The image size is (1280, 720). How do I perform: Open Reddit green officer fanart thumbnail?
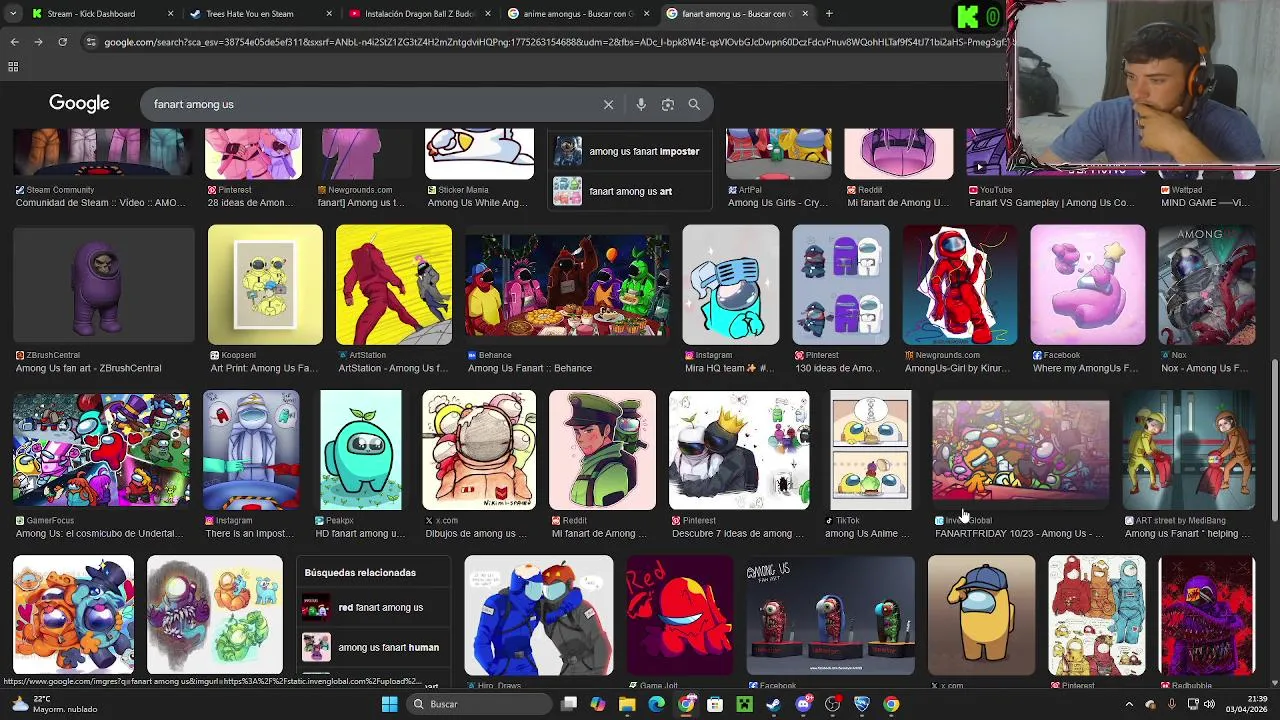click(x=602, y=450)
